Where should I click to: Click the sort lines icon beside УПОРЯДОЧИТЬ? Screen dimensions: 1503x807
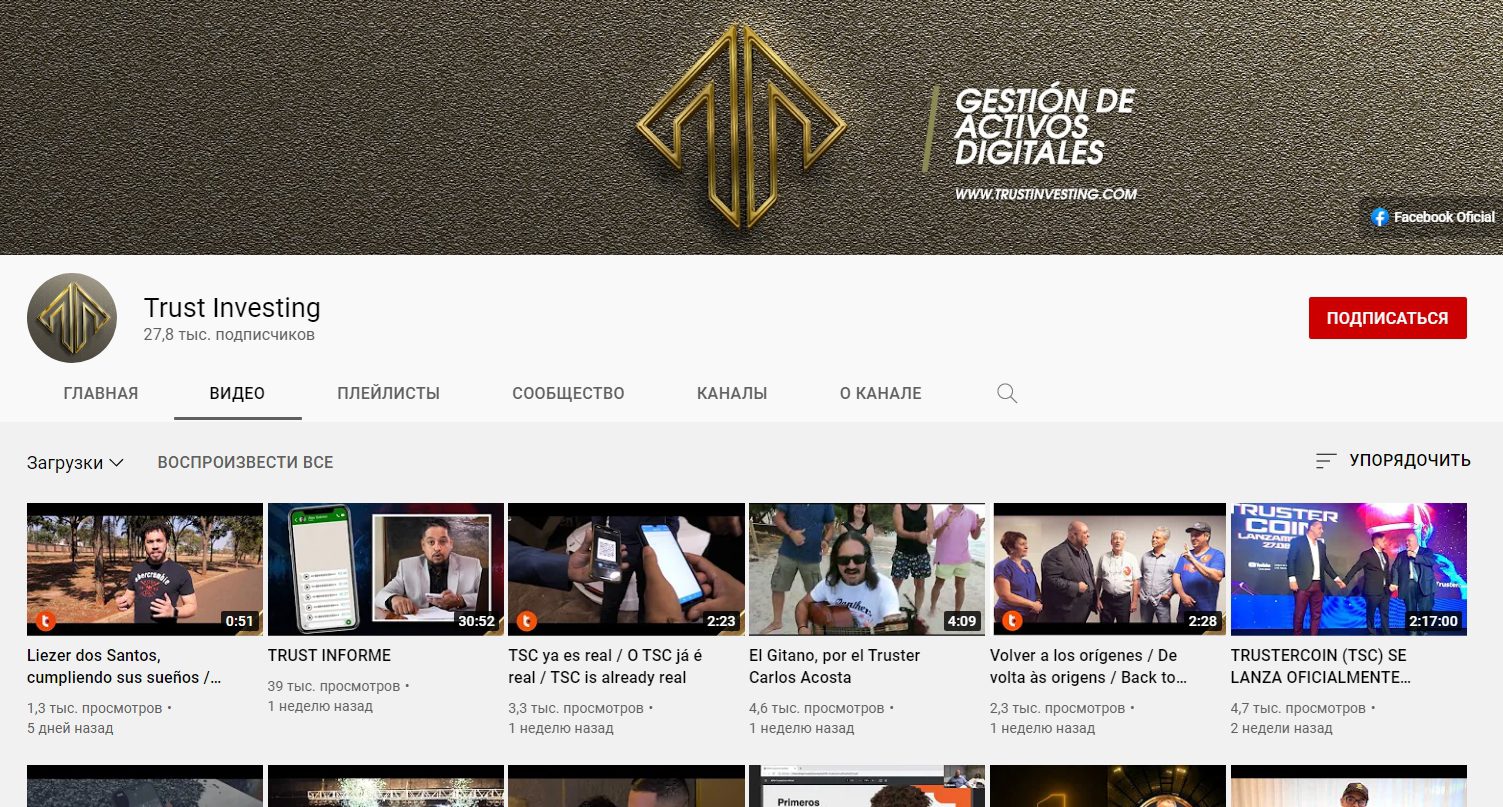point(1326,461)
